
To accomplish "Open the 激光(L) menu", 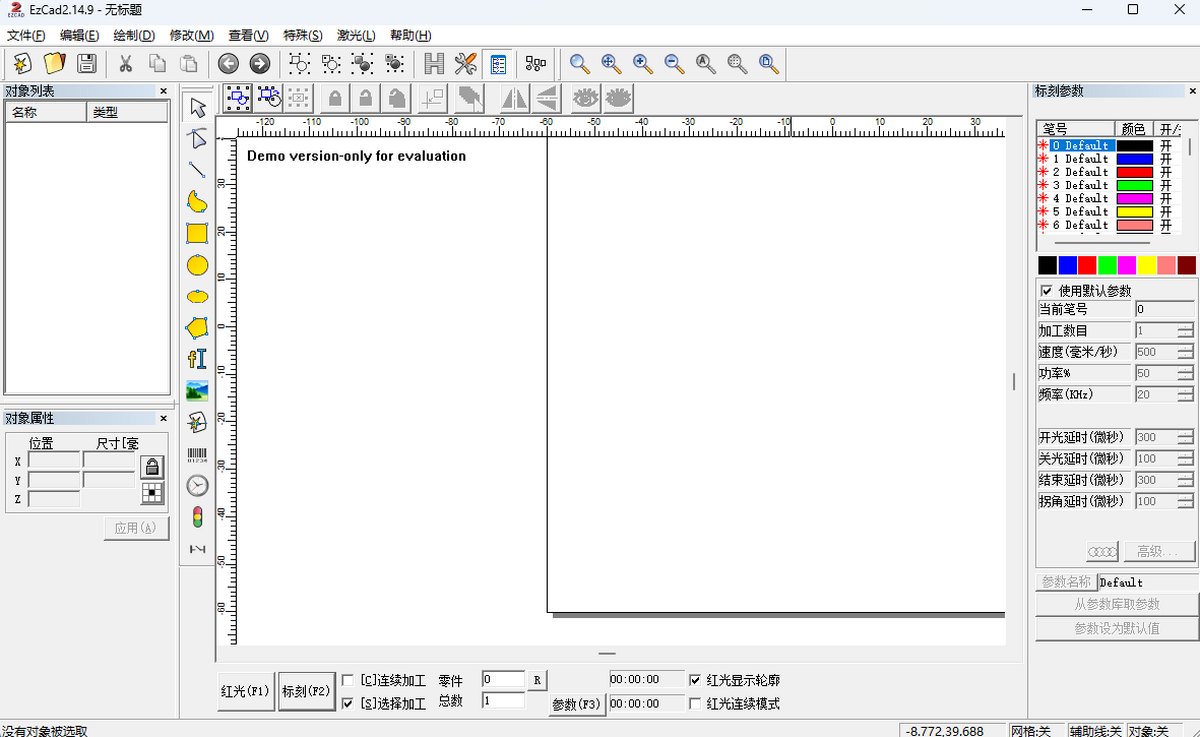I will [x=357, y=35].
